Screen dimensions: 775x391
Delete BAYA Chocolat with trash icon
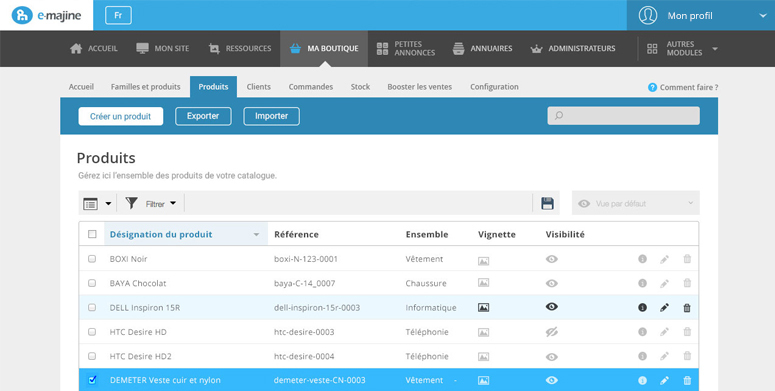pos(687,283)
